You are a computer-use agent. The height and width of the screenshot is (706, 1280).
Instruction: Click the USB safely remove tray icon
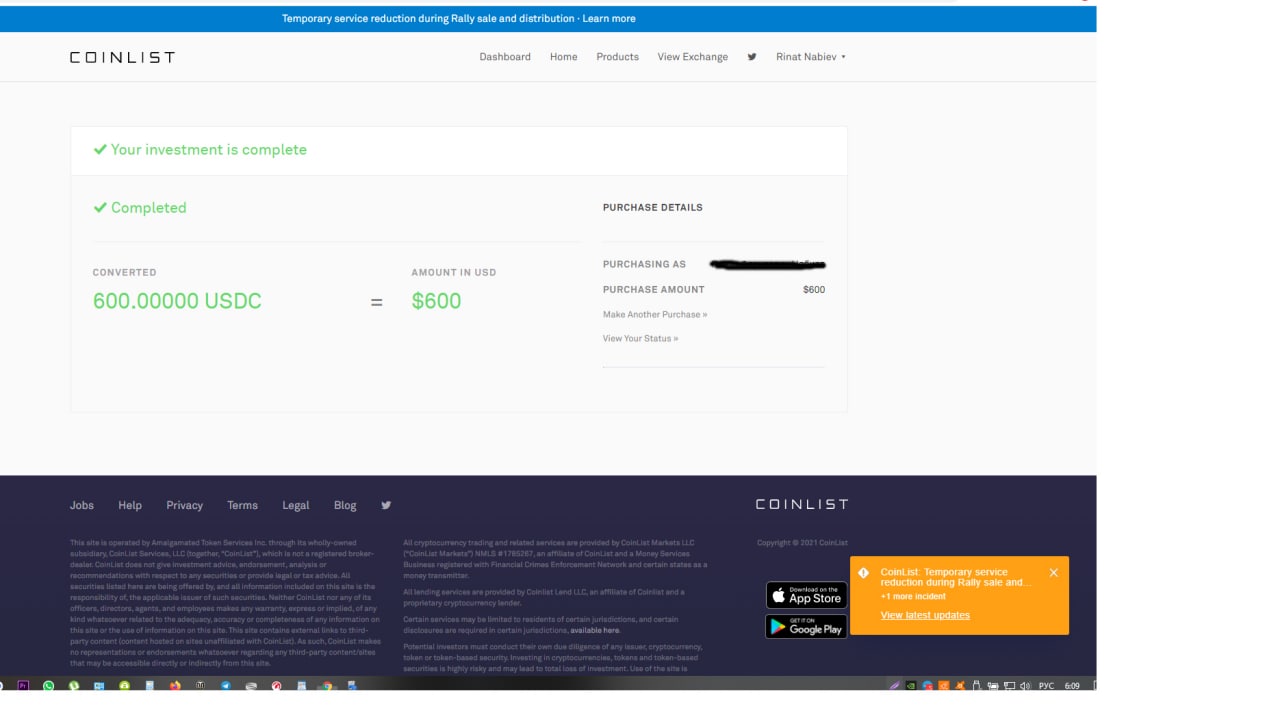coord(977,686)
